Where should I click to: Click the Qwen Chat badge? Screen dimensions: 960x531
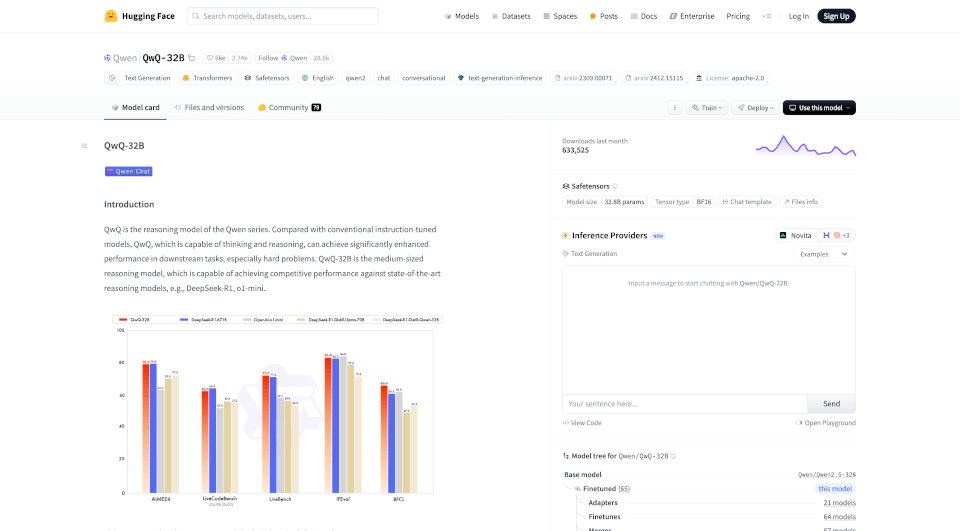coord(129,171)
